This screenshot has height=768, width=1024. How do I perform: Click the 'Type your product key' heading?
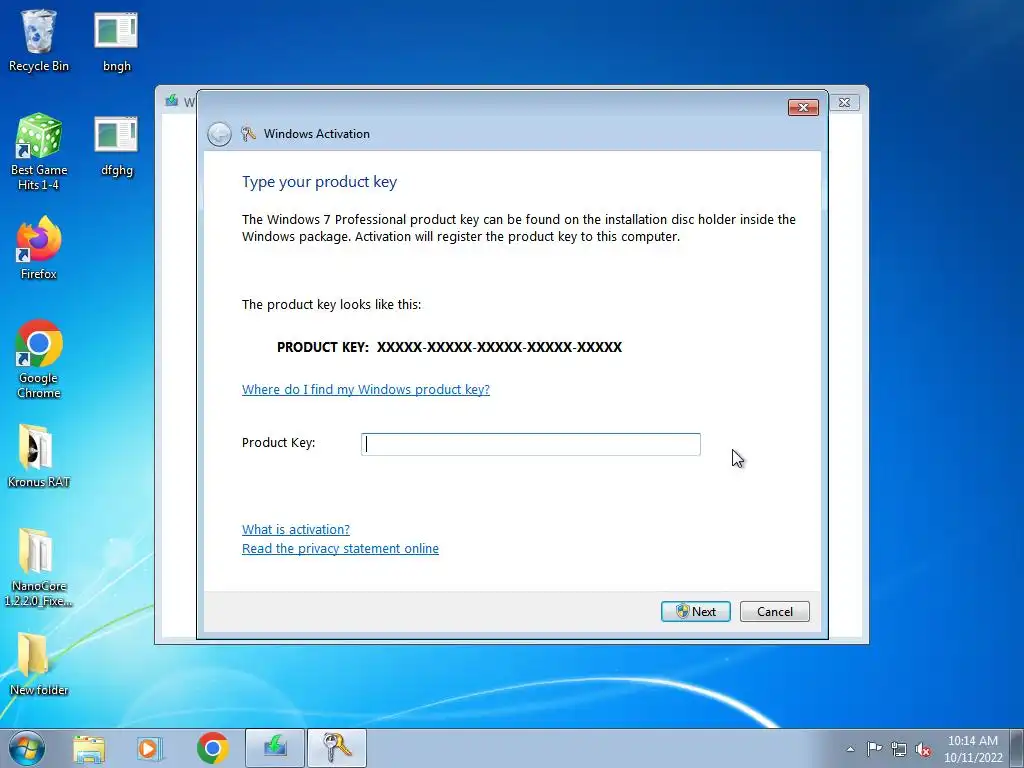coord(319,182)
